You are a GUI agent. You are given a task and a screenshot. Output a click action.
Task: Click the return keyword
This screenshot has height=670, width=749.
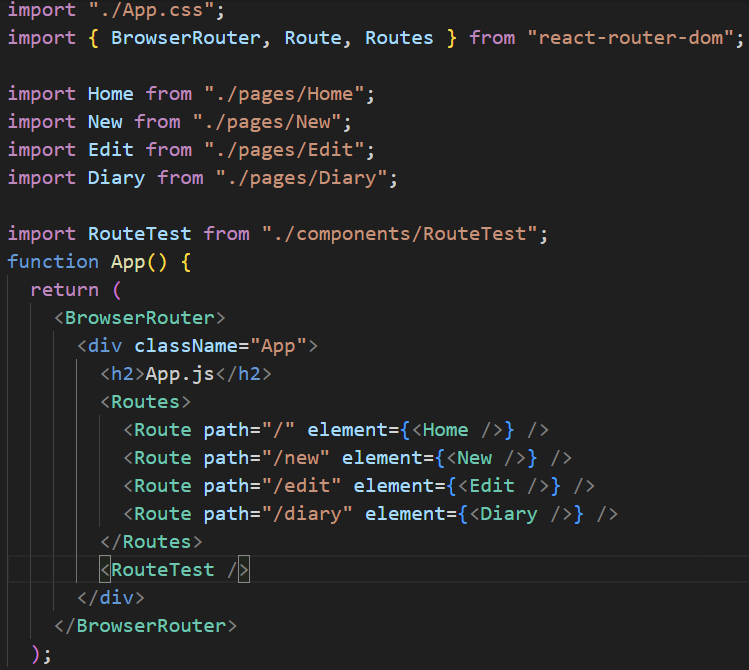pos(64,290)
